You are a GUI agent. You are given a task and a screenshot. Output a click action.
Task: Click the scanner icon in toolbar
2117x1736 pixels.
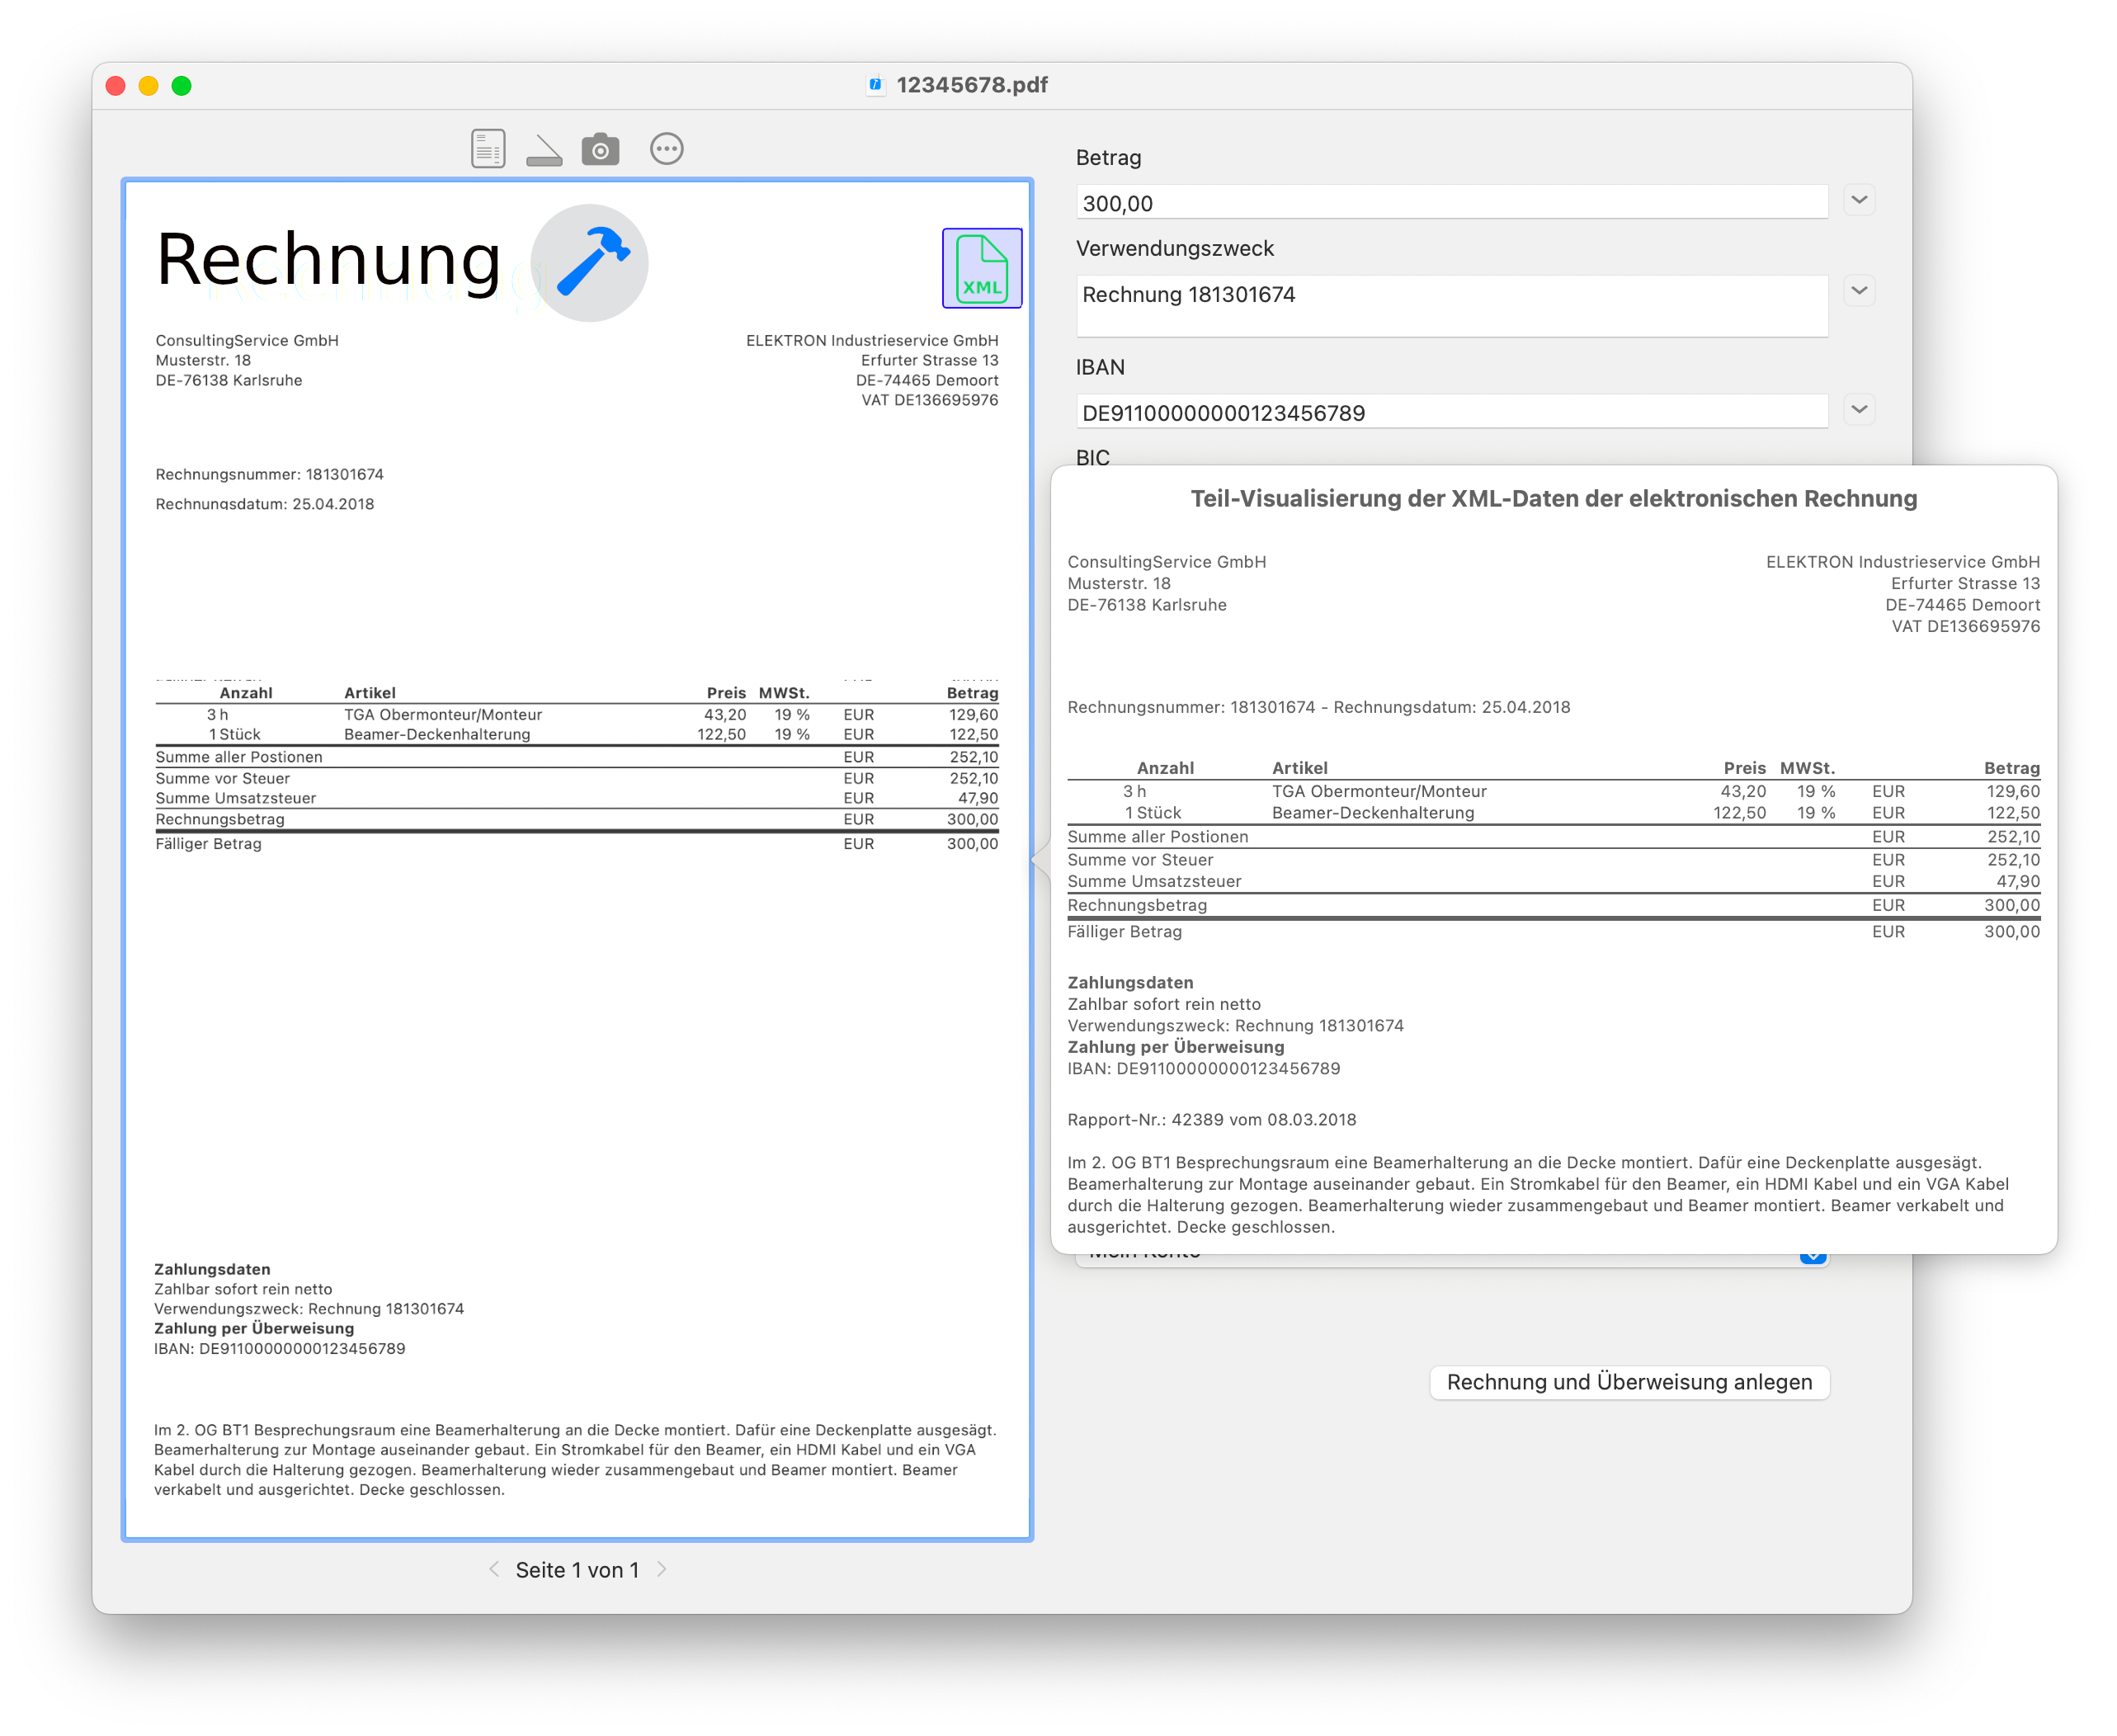[x=544, y=150]
